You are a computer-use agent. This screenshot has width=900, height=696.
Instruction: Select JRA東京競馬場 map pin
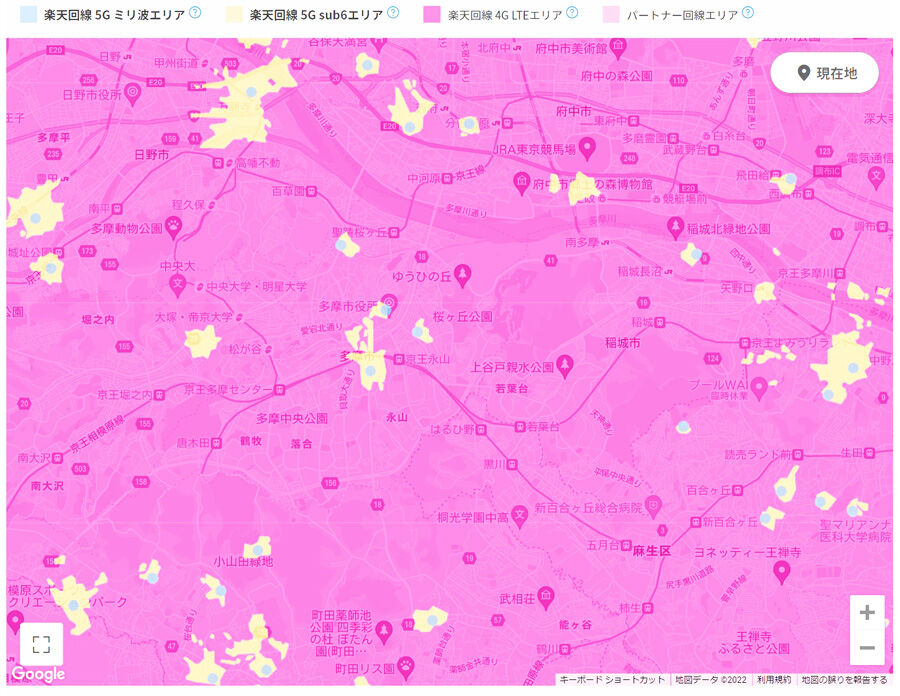[x=587, y=148]
